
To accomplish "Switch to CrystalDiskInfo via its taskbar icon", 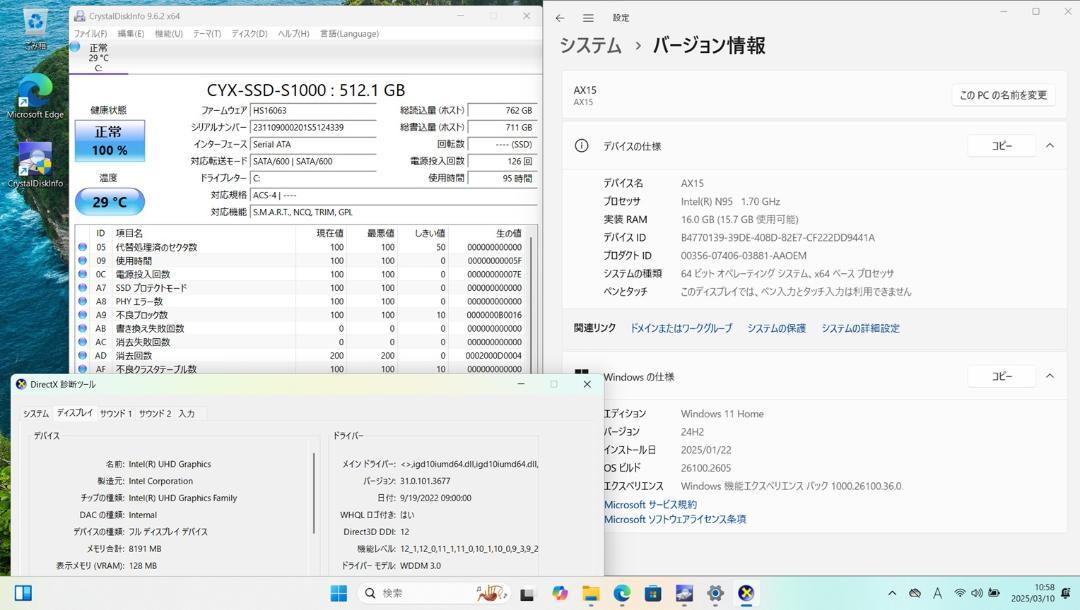I will pyautogui.click(x=684, y=593).
